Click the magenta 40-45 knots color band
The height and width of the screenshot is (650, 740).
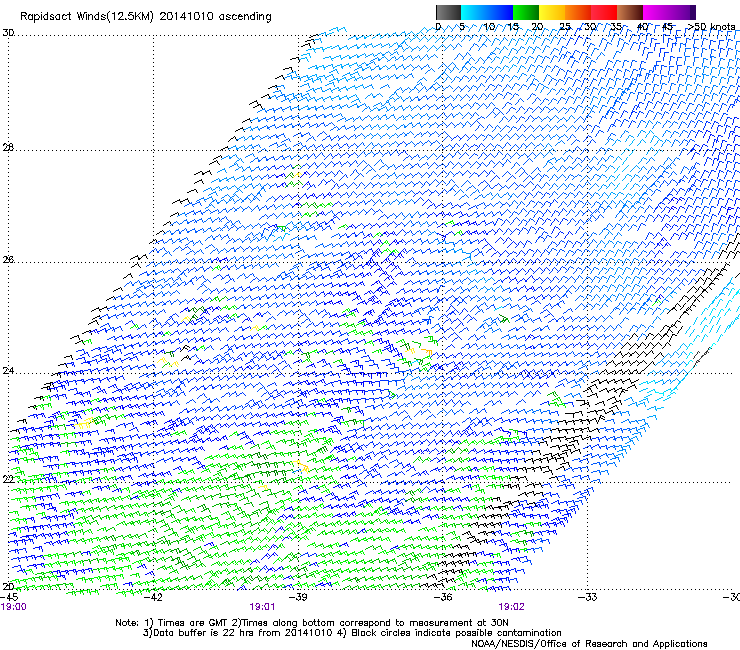click(656, 12)
